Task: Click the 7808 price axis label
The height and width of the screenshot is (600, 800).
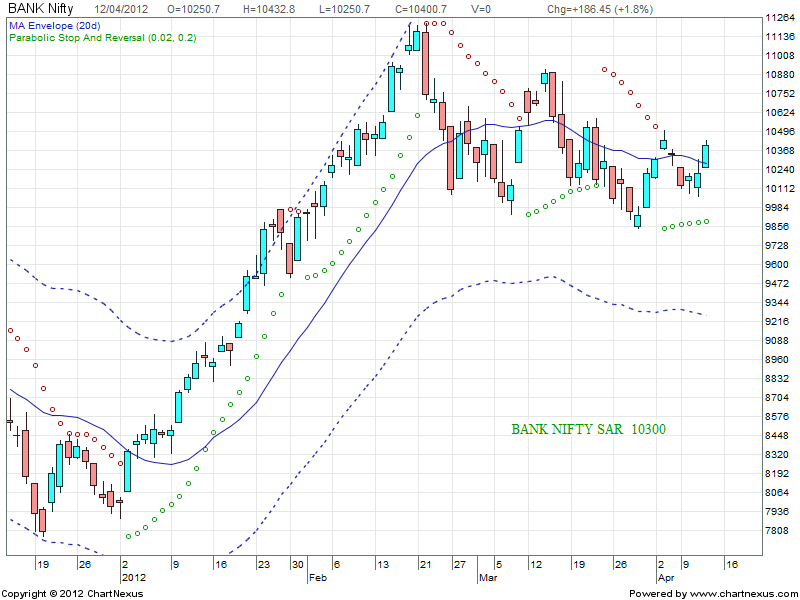Action: [x=778, y=531]
